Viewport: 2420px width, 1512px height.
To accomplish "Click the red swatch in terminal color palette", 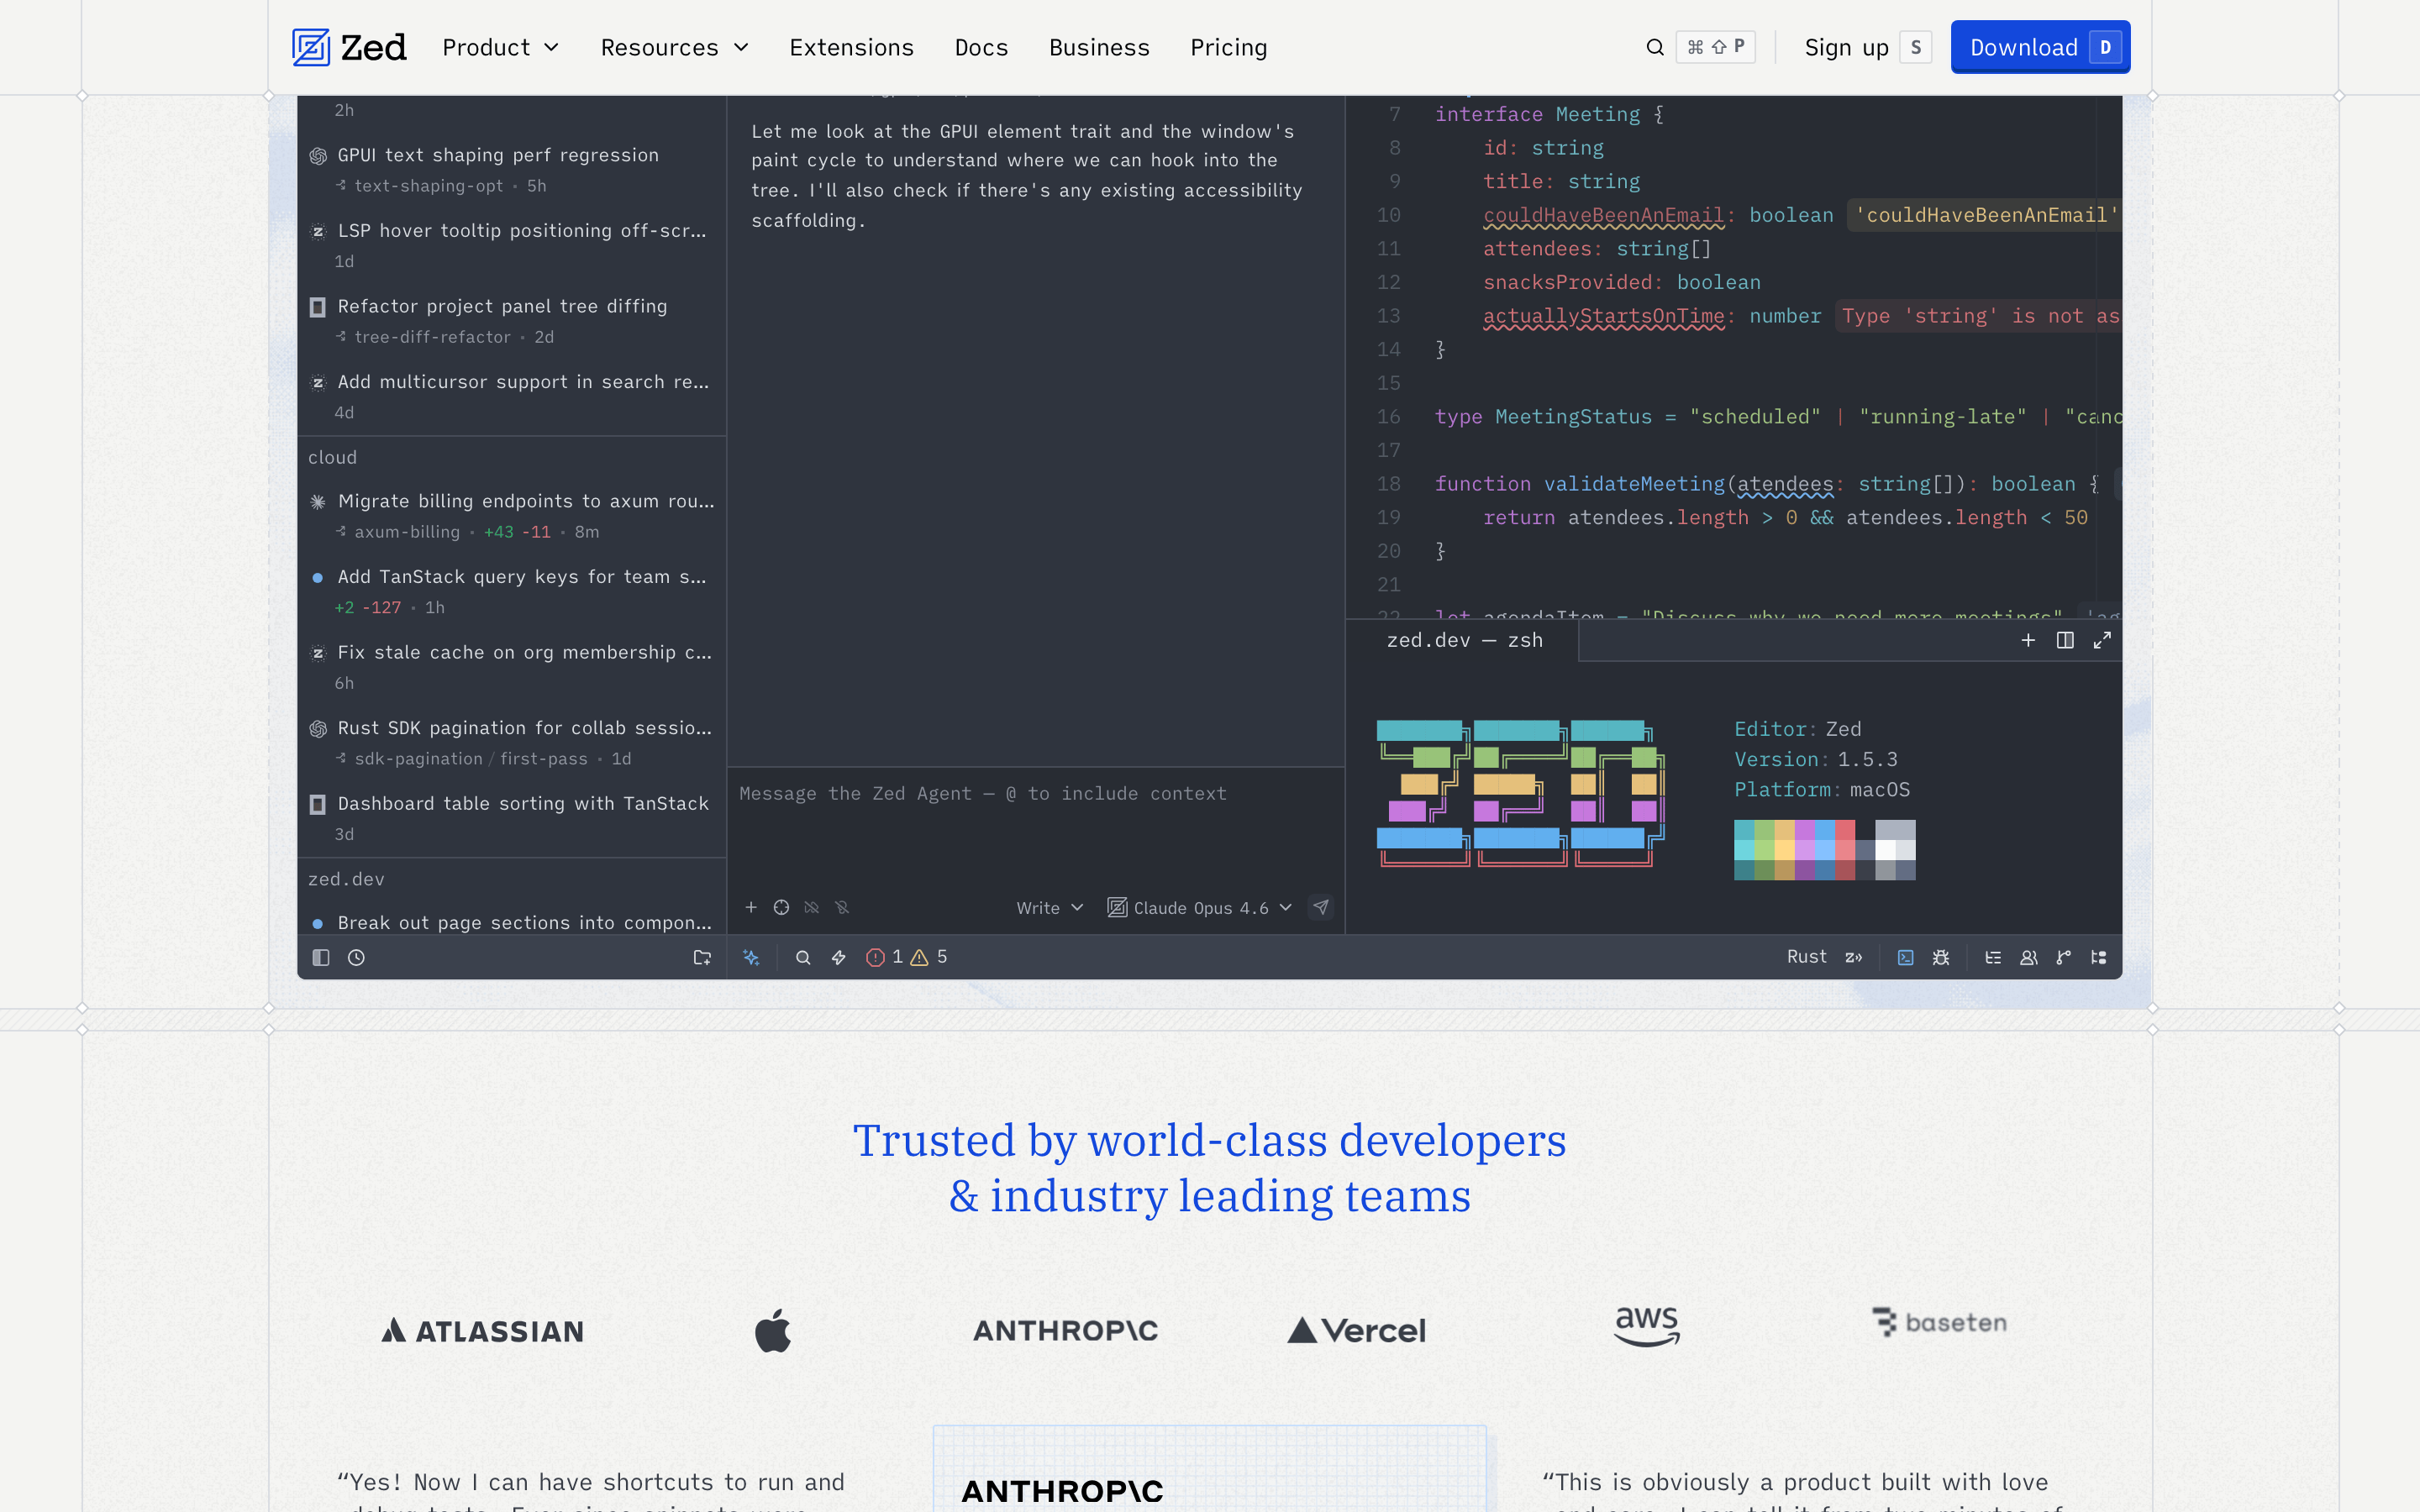I will (1845, 830).
